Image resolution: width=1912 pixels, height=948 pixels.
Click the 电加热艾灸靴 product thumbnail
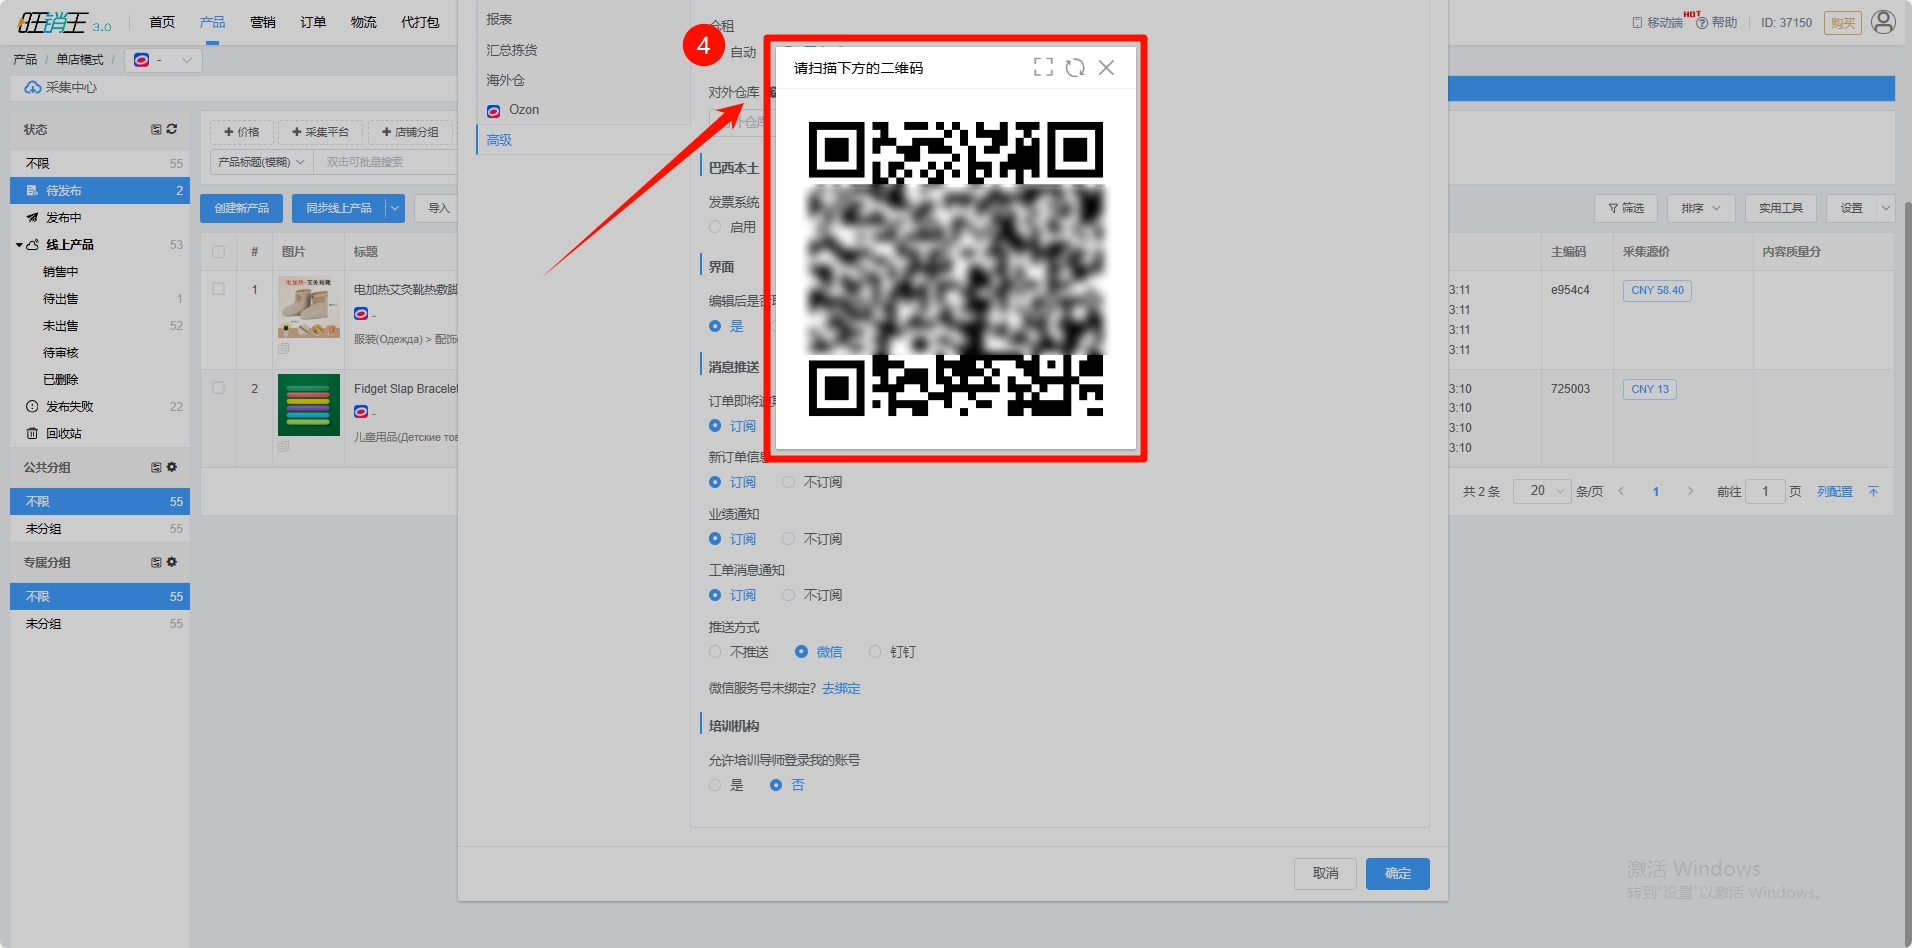[x=308, y=308]
